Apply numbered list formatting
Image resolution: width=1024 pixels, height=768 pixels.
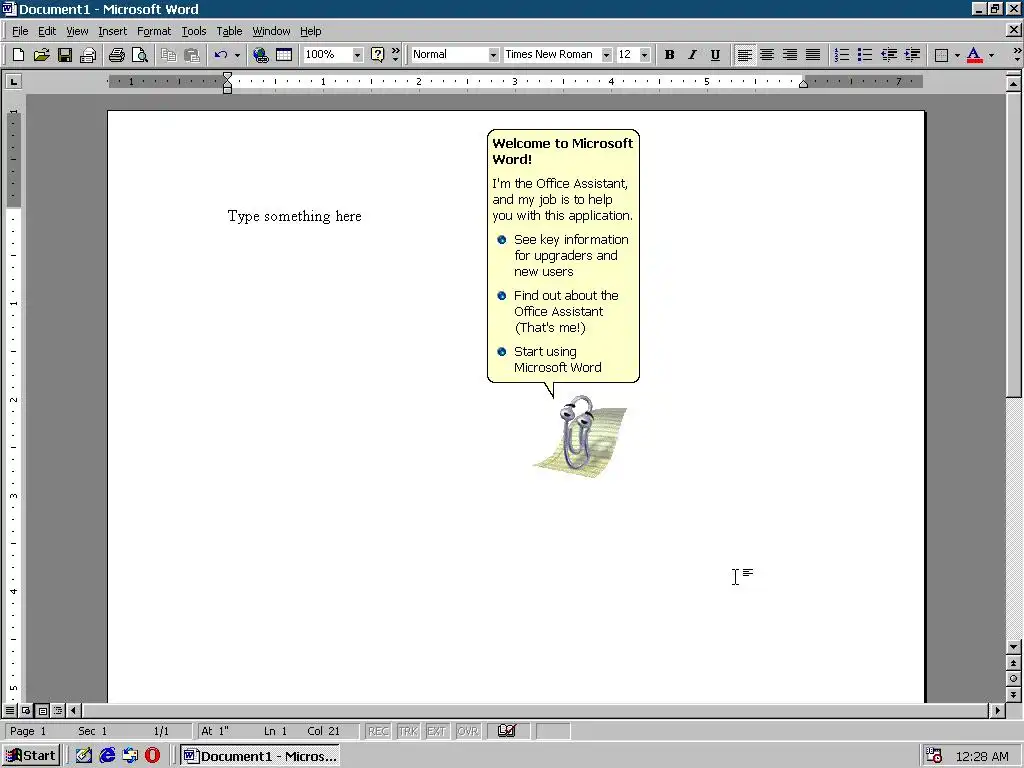(842, 55)
